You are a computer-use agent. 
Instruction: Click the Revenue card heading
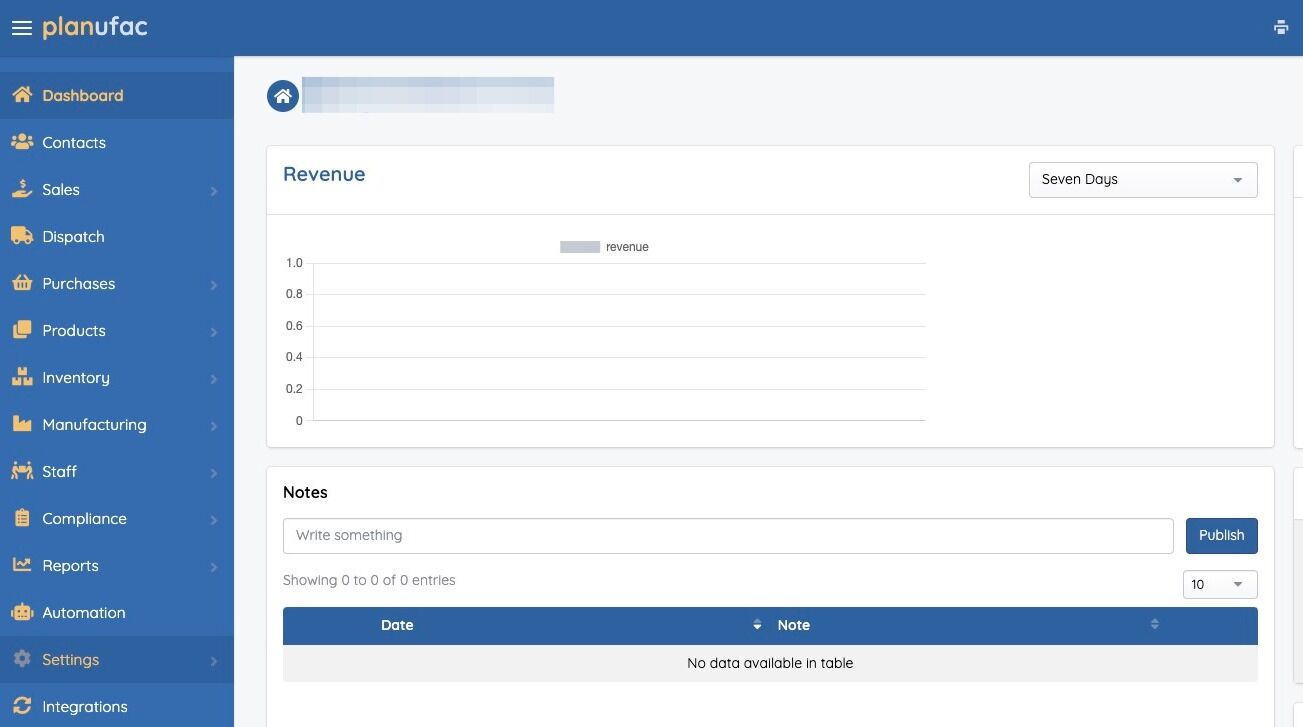pyautogui.click(x=324, y=174)
